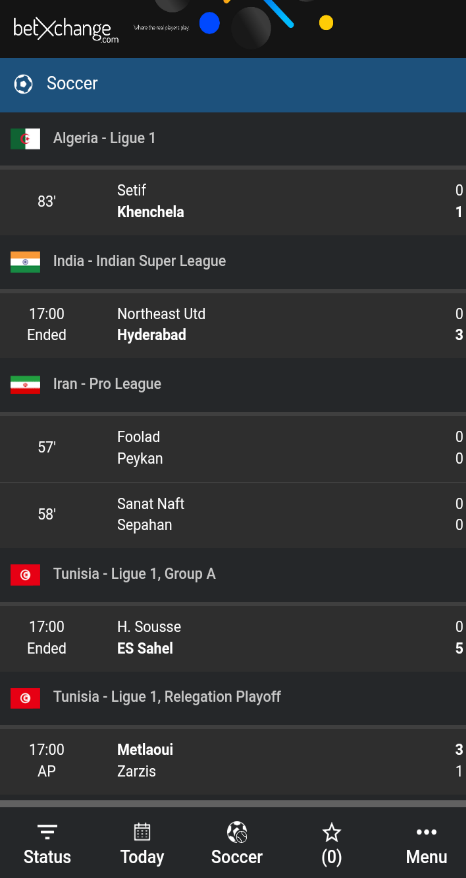This screenshot has height=878, width=466.
Task: Open Northeast Utd vs Hyderabad match
Action: pyautogui.click(x=233, y=325)
